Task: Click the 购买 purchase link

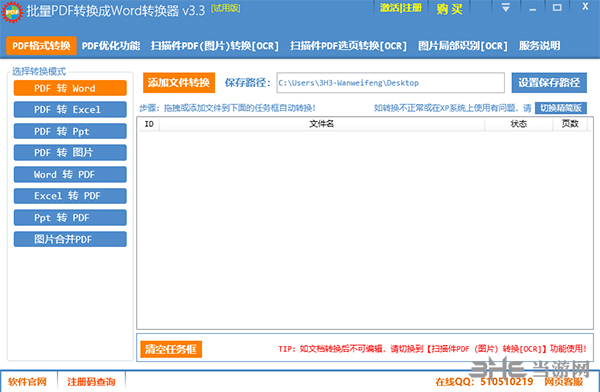Action: [449, 8]
